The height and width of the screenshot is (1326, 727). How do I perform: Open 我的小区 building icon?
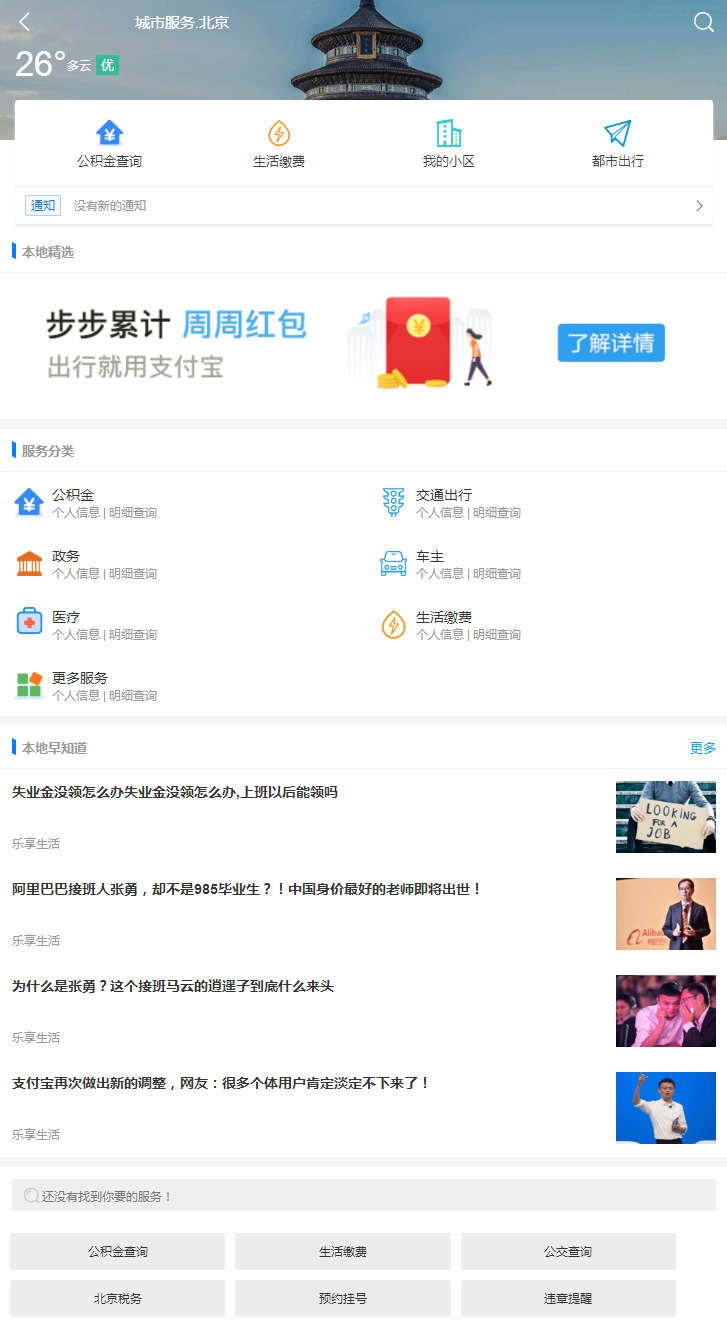pos(448,133)
